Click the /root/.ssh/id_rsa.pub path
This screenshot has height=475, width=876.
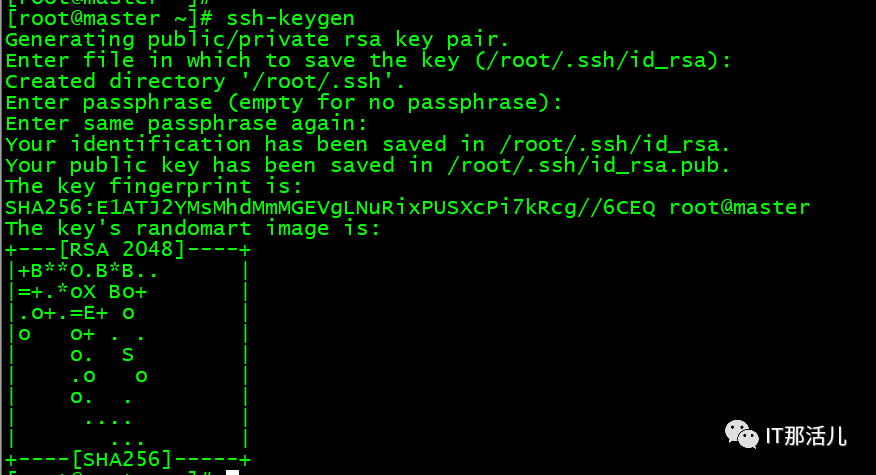[x=588, y=165]
